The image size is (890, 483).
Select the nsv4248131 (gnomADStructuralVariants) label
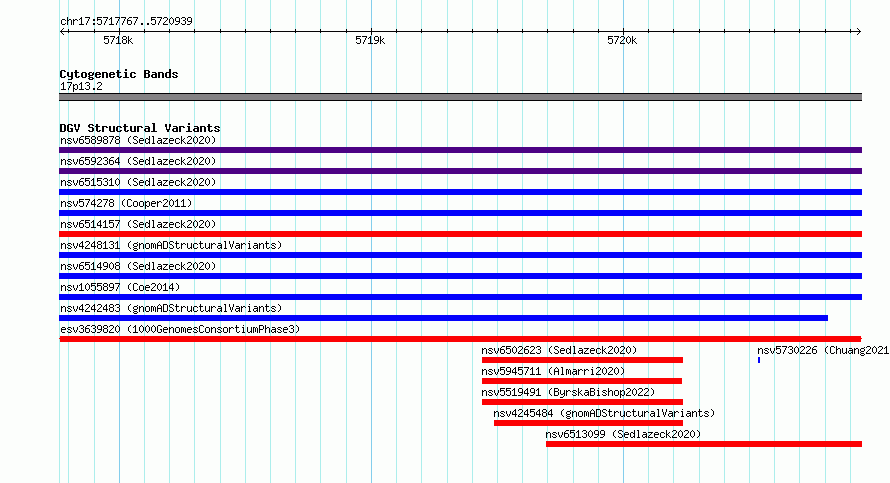coord(171,245)
